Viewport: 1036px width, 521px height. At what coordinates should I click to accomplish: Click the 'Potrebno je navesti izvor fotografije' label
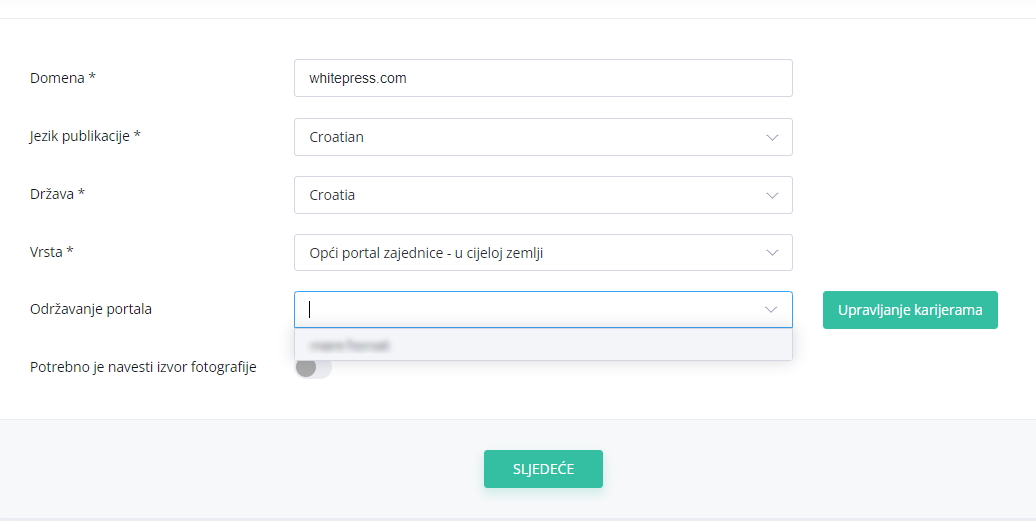(x=143, y=367)
